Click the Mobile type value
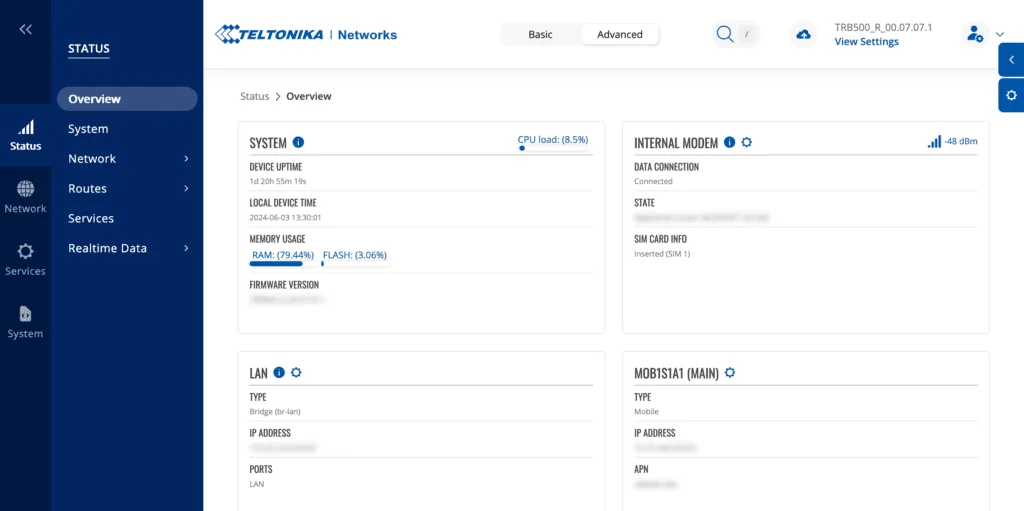Image resolution: width=1024 pixels, height=511 pixels. (x=647, y=412)
